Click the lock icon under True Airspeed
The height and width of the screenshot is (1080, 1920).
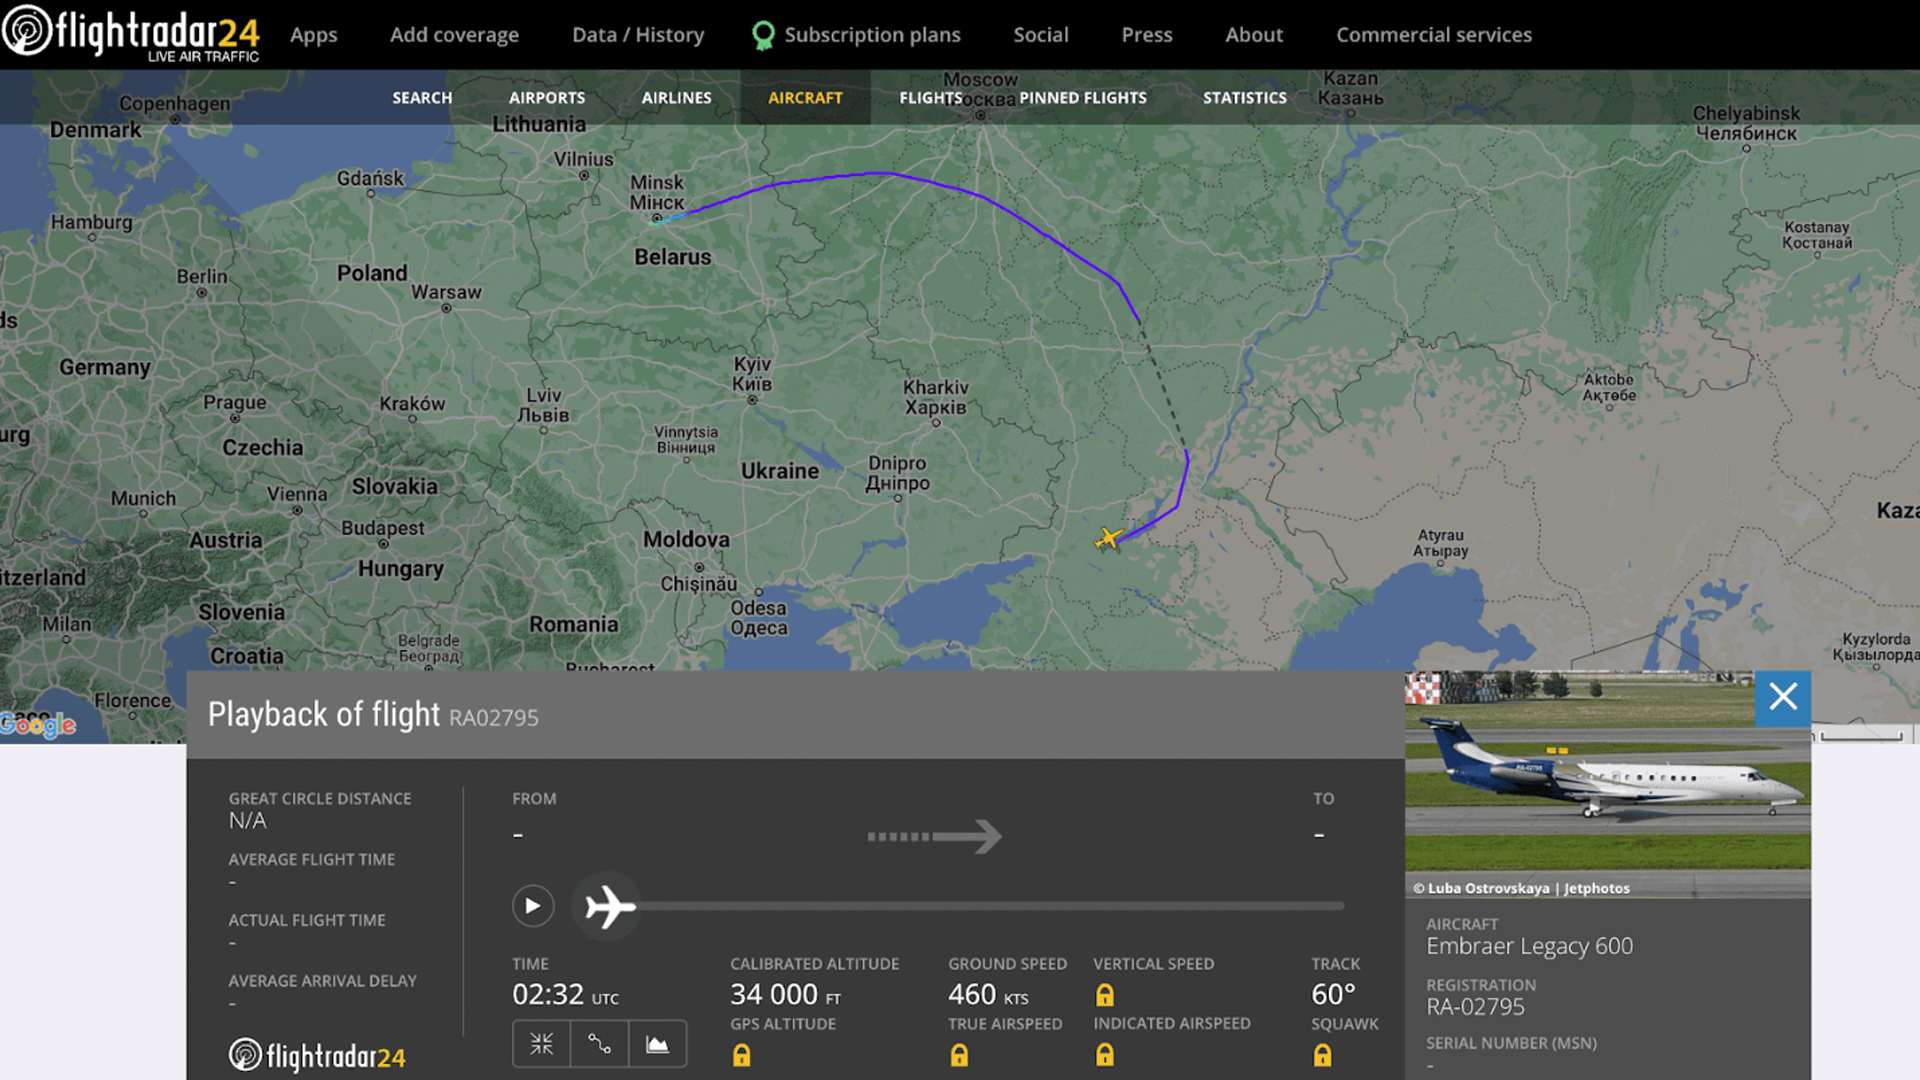[x=959, y=1055]
